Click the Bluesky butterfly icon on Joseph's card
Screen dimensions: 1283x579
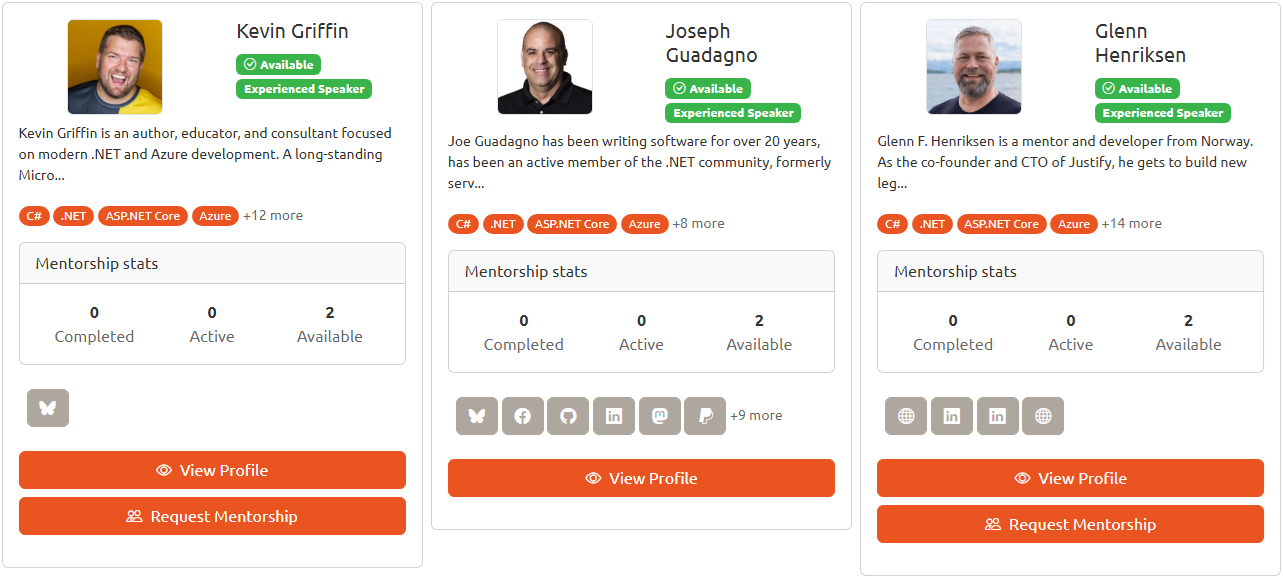pyautogui.click(x=477, y=415)
